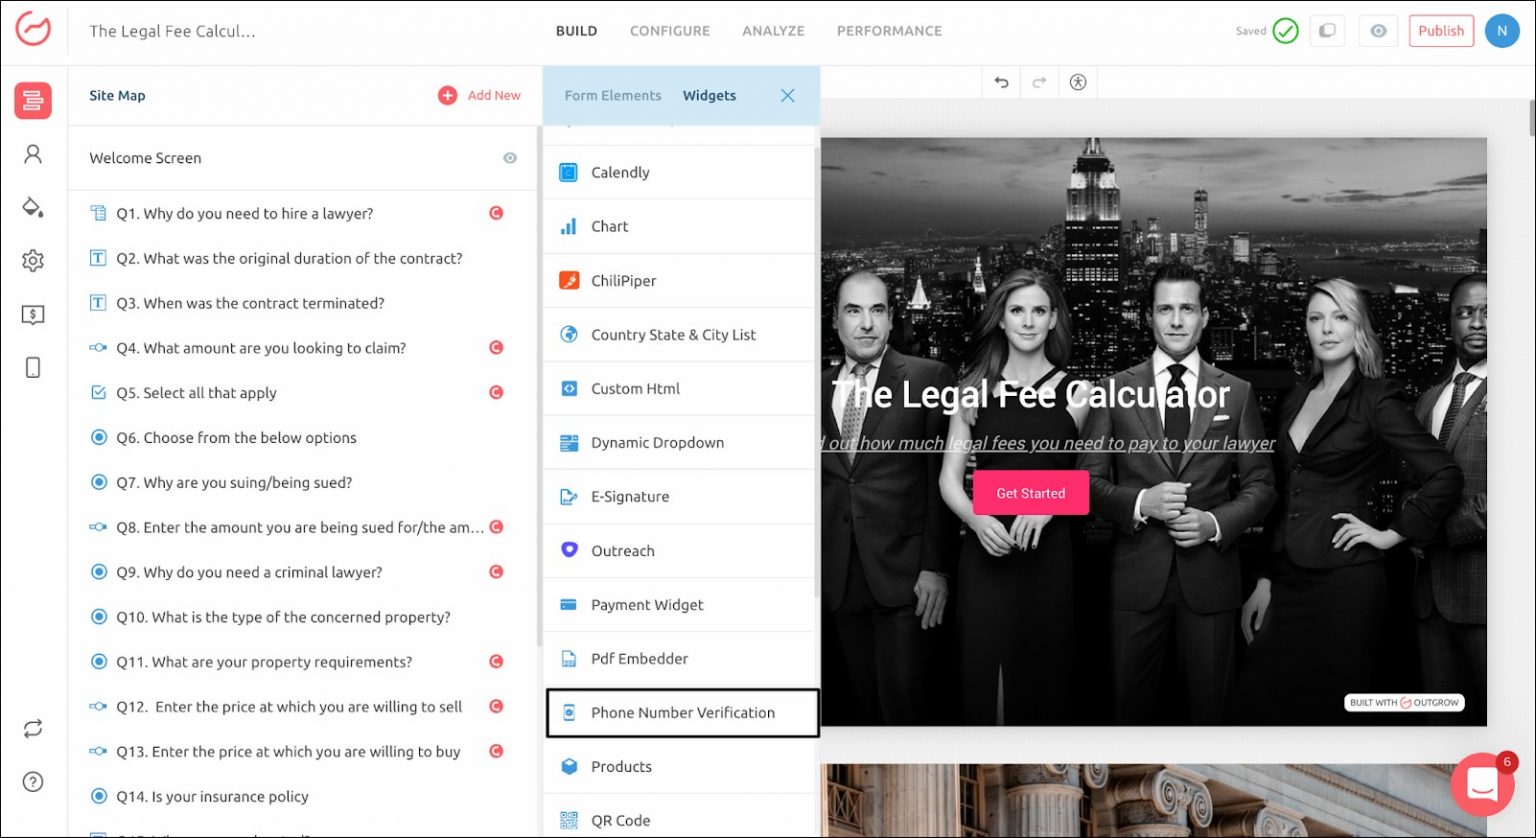Screen dimensions: 1536x838
Task: Switch to the Form Elements tab
Action: coord(613,96)
